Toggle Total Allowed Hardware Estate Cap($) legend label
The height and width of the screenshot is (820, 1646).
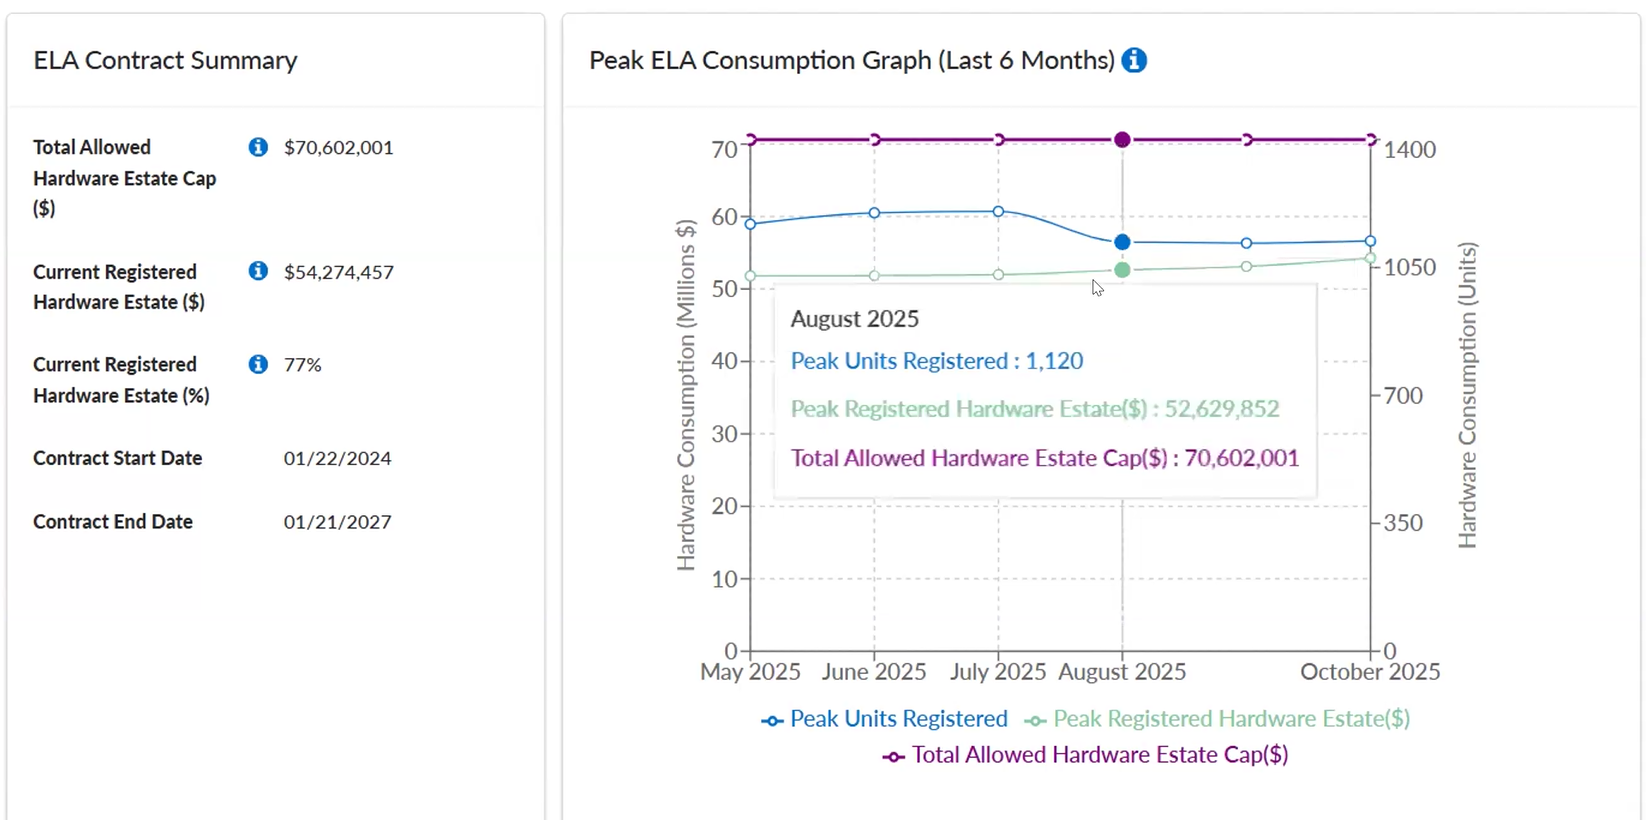point(1100,755)
